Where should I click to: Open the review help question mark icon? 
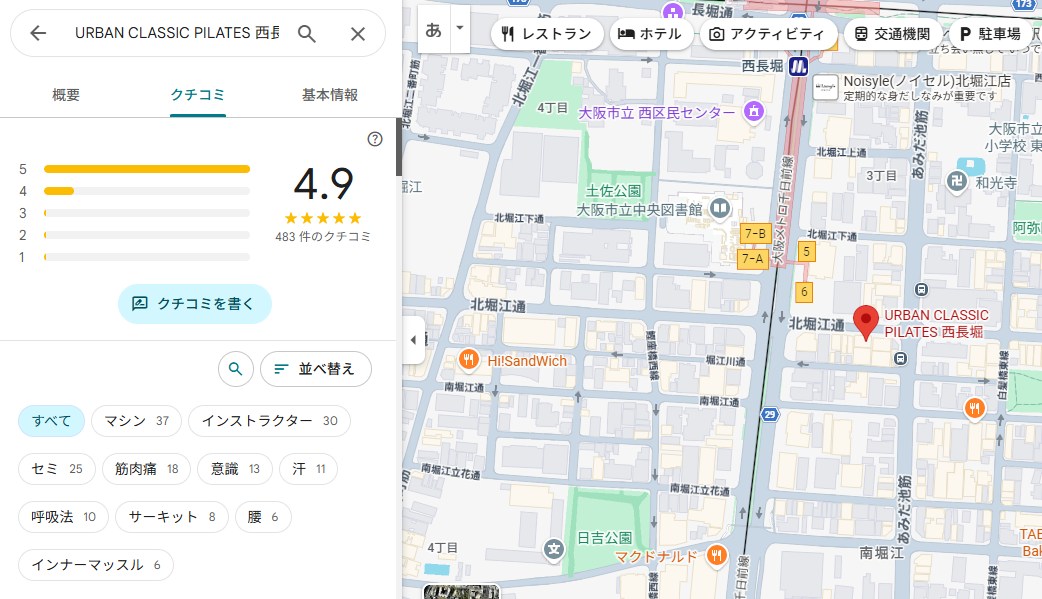coord(375,139)
